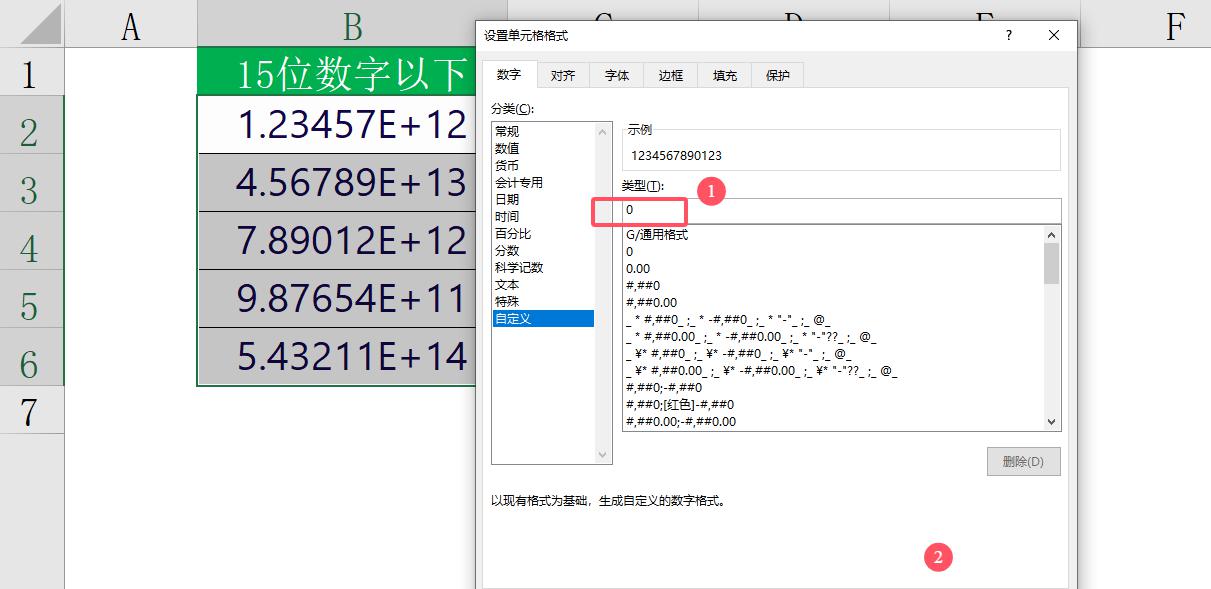Pick 分数 category
Screen dimensions: 1211x589
click(x=543, y=251)
